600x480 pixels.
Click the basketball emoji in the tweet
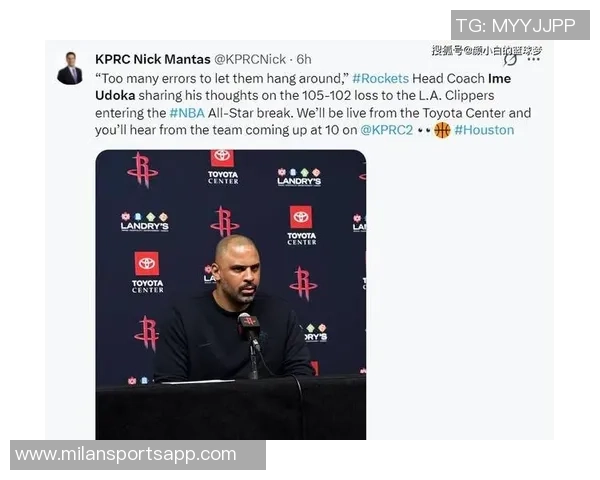442,130
